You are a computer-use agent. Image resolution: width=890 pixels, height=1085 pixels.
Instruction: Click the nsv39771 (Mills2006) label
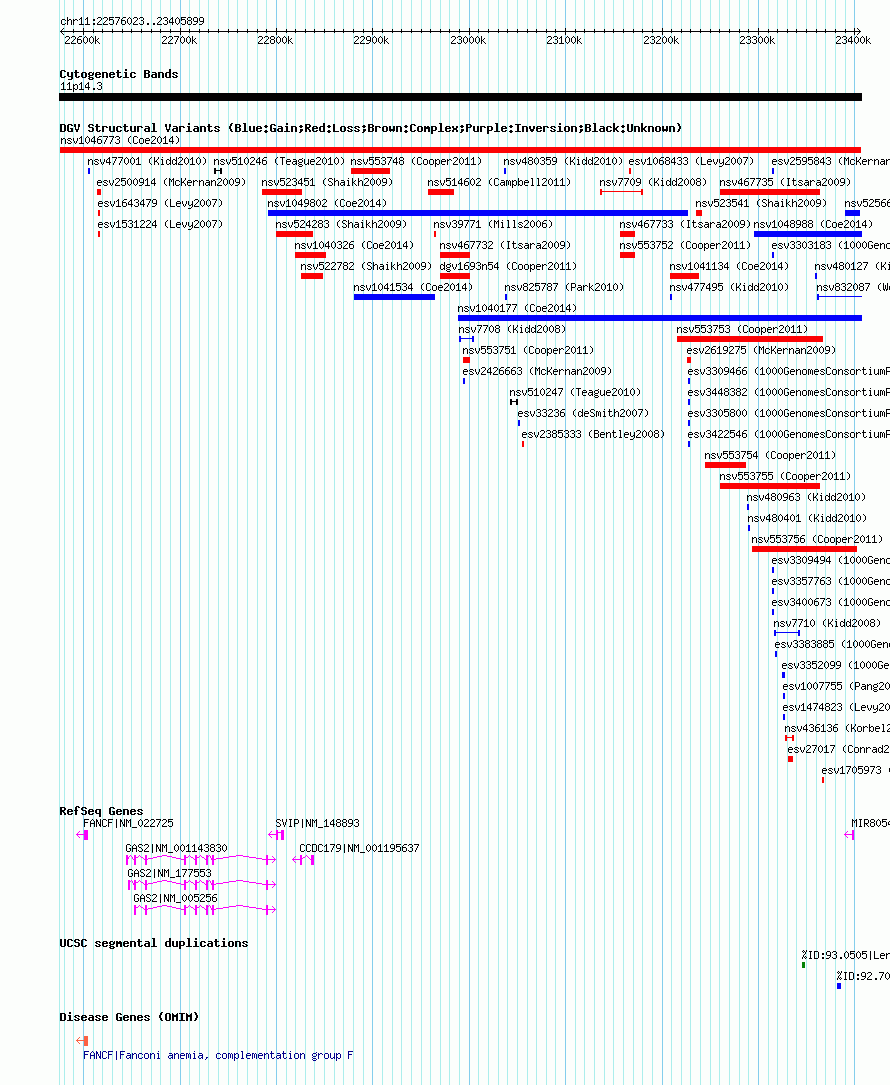tap(493, 224)
